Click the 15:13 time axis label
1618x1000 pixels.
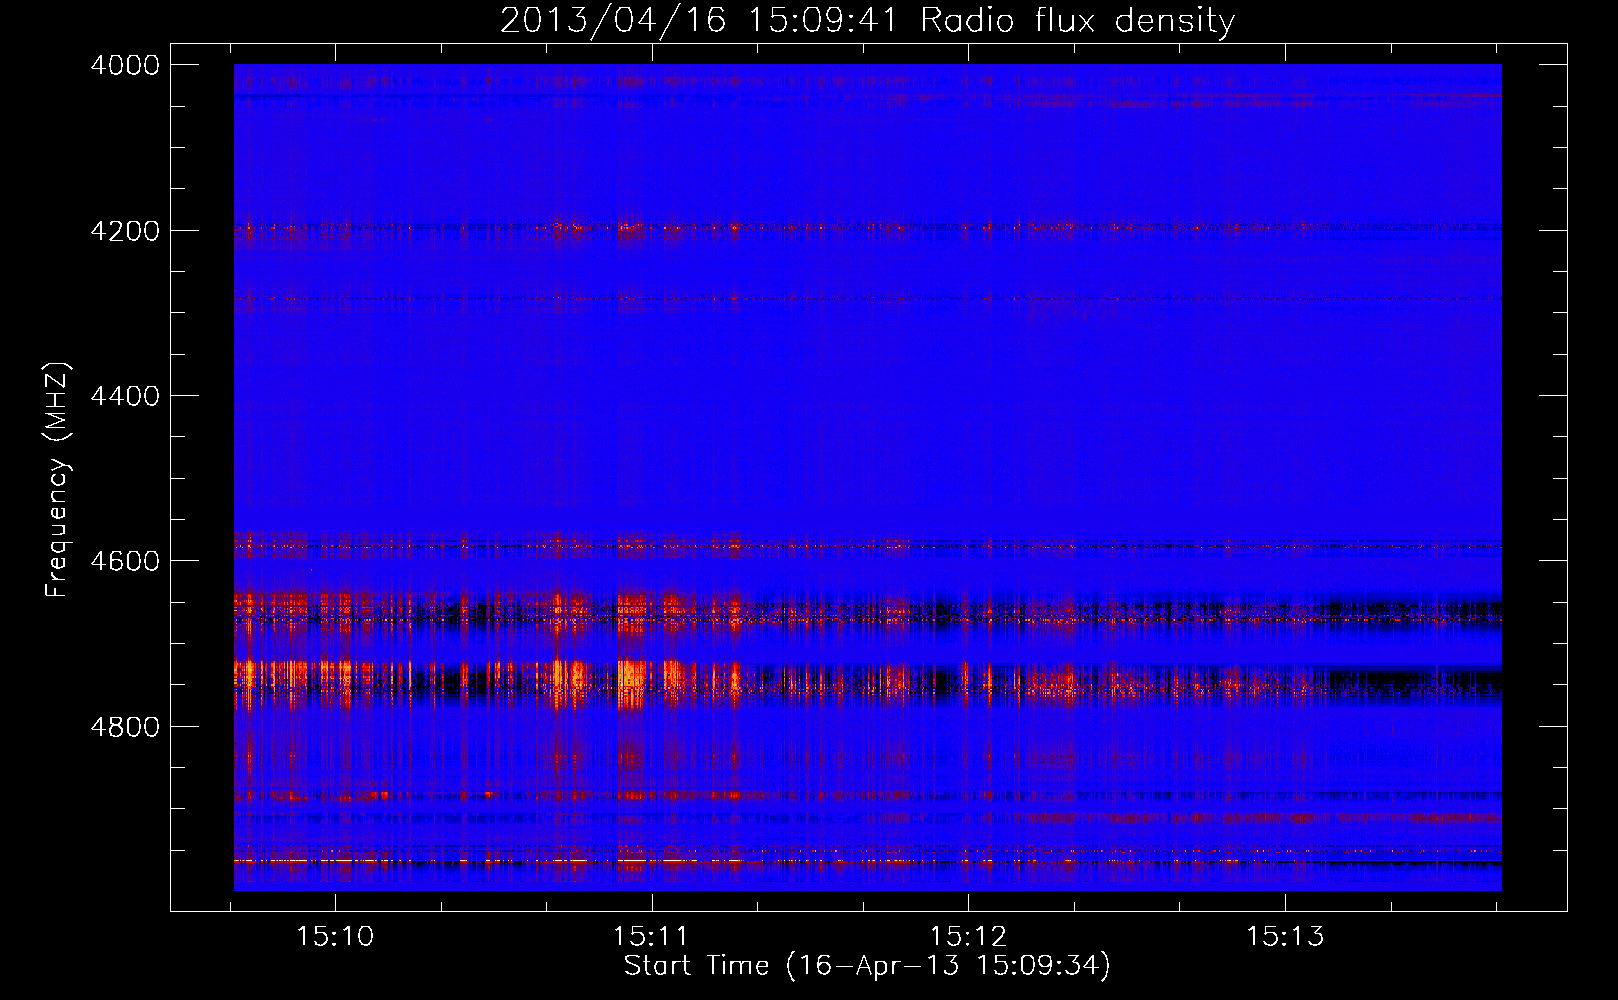pyautogui.click(x=1284, y=936)
